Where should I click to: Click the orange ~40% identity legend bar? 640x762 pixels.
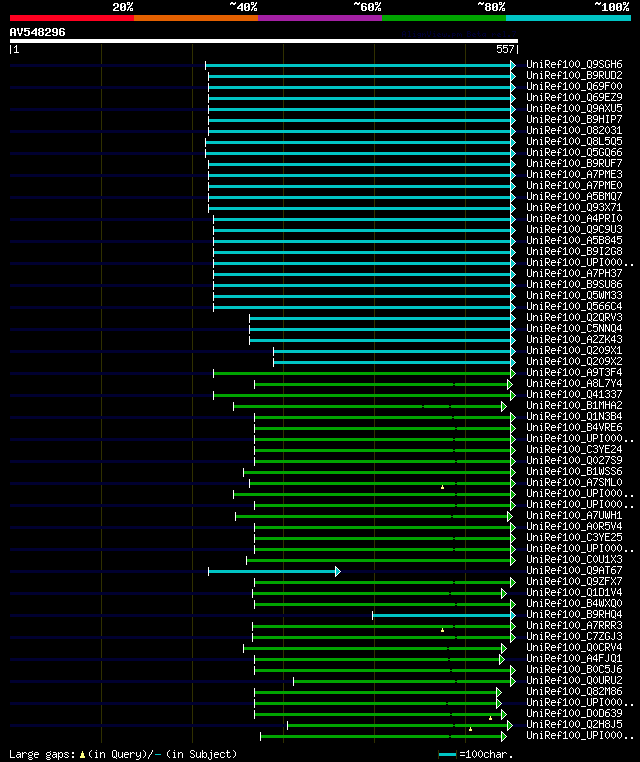point(196,18)
